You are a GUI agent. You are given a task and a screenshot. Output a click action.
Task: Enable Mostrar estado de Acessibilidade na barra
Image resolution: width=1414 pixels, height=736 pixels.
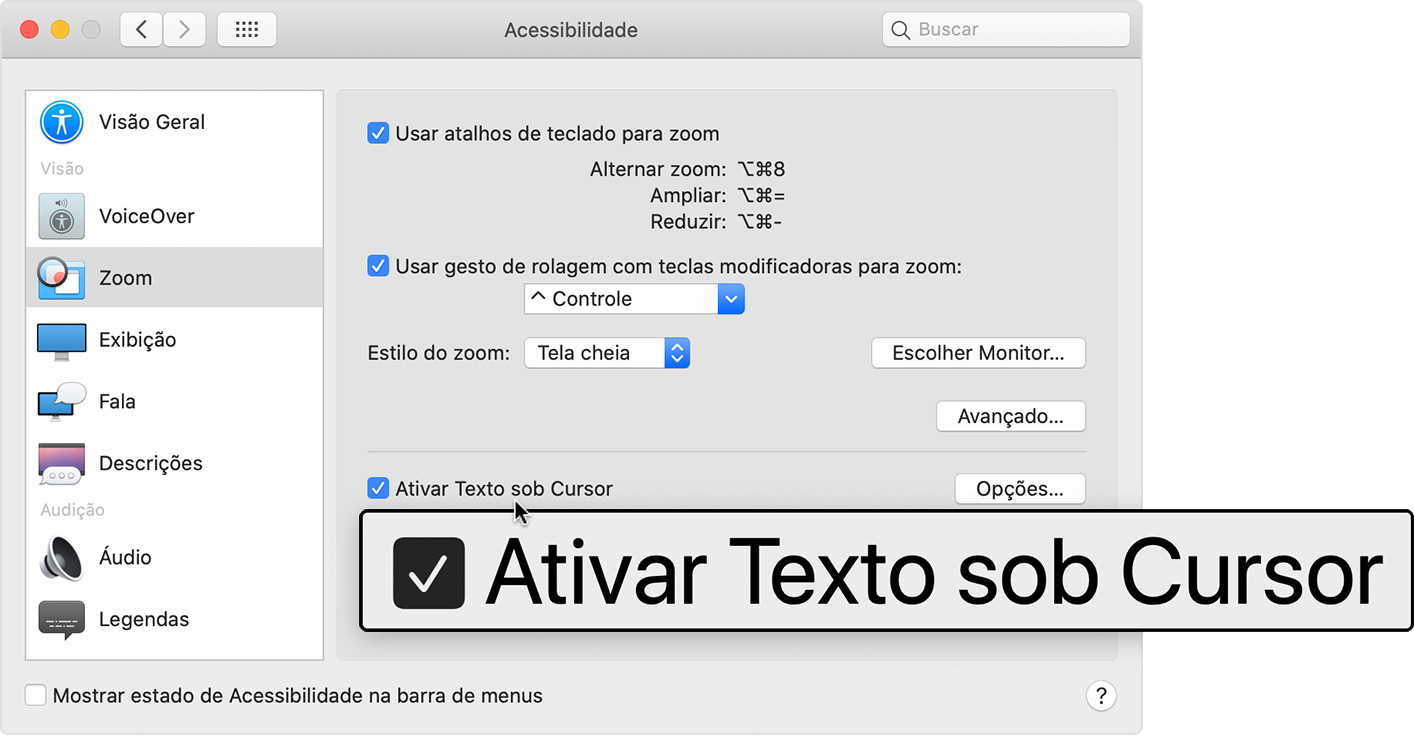(36, 694)
